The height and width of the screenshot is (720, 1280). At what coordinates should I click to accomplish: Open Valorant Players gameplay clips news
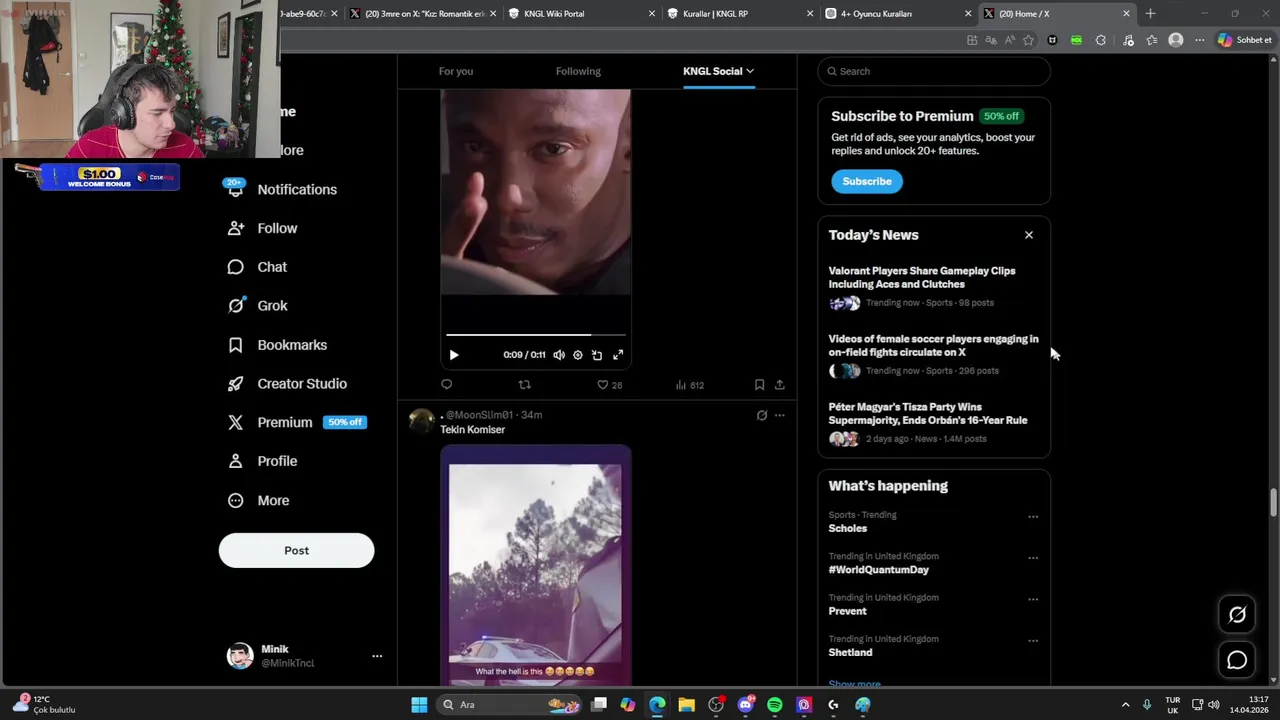tap(934, 287)
